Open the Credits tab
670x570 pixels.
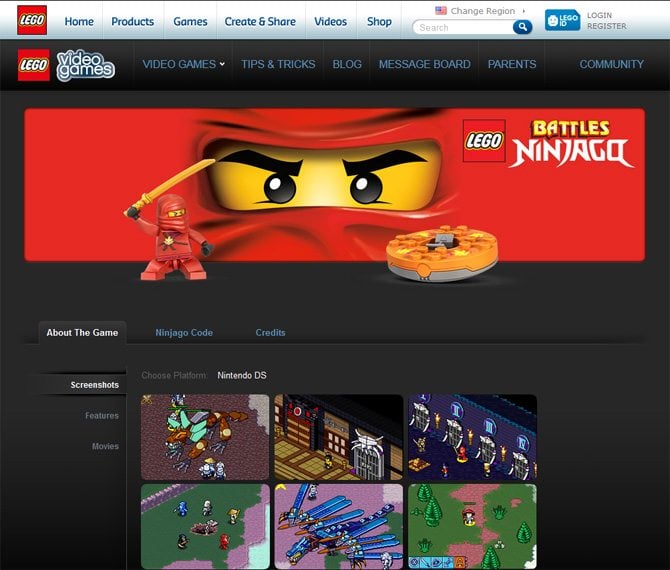tap(270, 332)
